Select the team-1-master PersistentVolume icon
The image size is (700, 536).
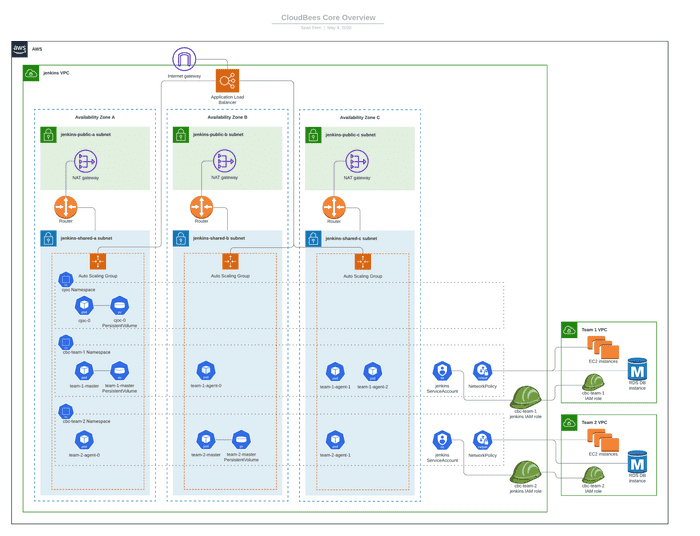pyautogui.click(x=119, y=371)
